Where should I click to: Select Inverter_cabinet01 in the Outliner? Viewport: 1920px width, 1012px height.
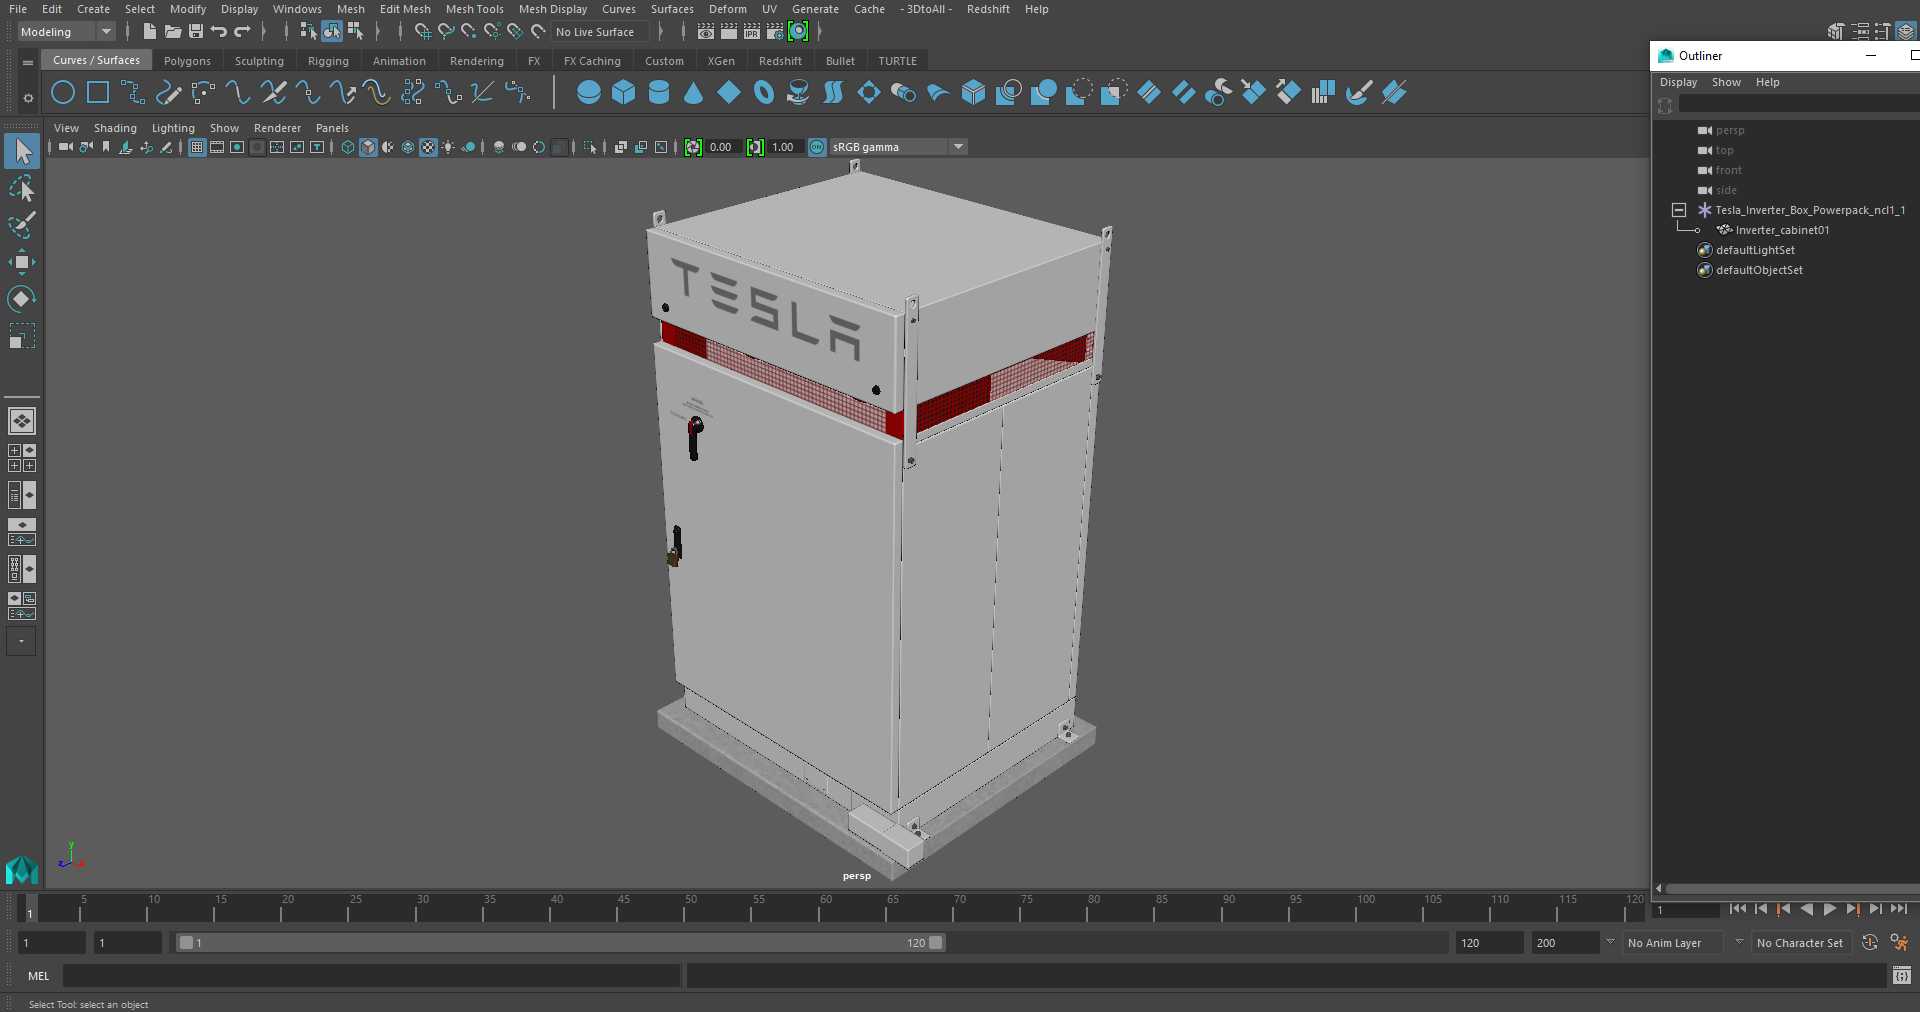coord(1782,230)
